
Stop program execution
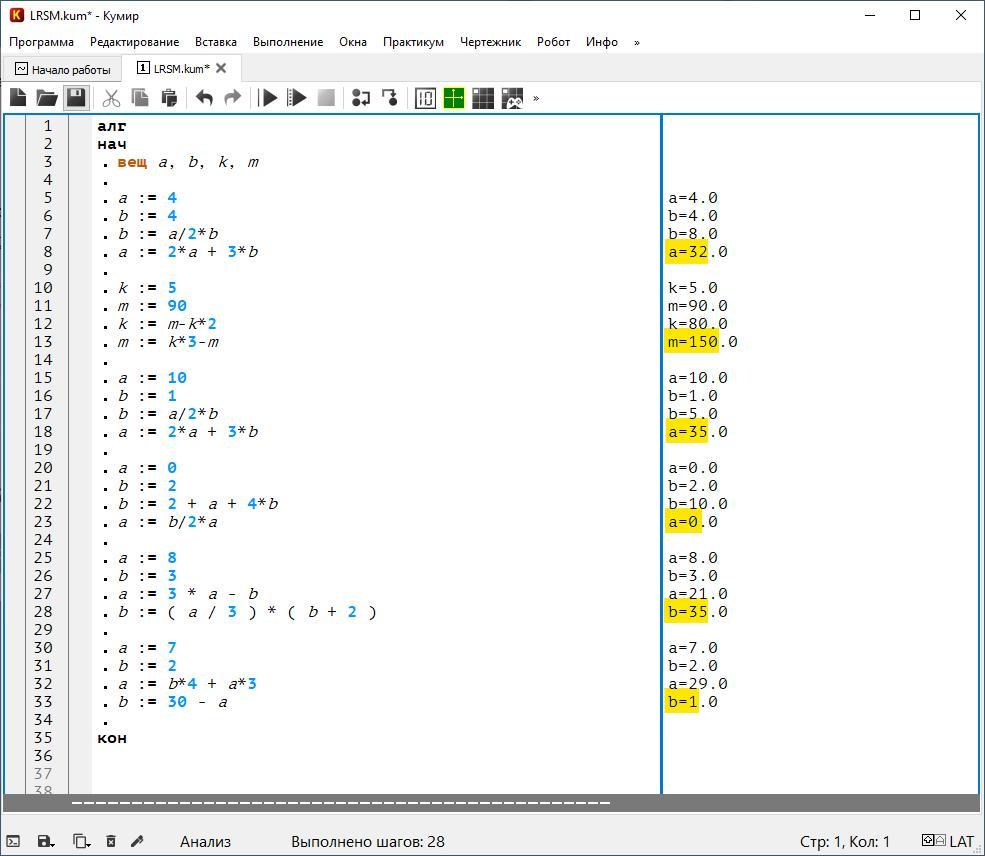click(326, 98)
